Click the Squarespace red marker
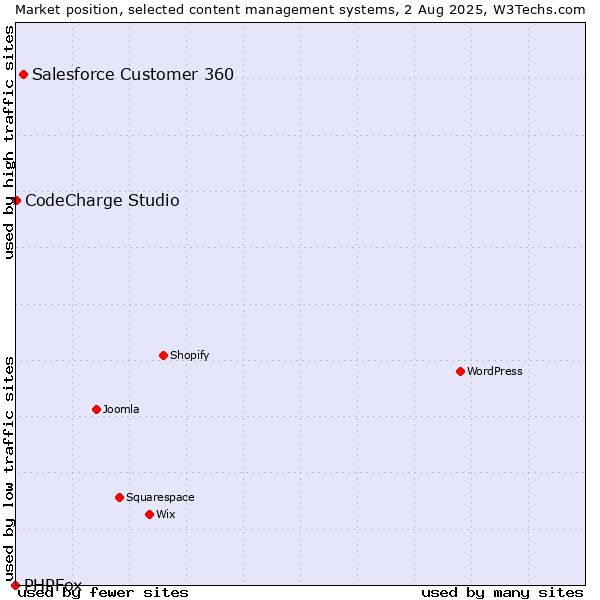Screen dimensions: 600x600 [x=119, y=497]
